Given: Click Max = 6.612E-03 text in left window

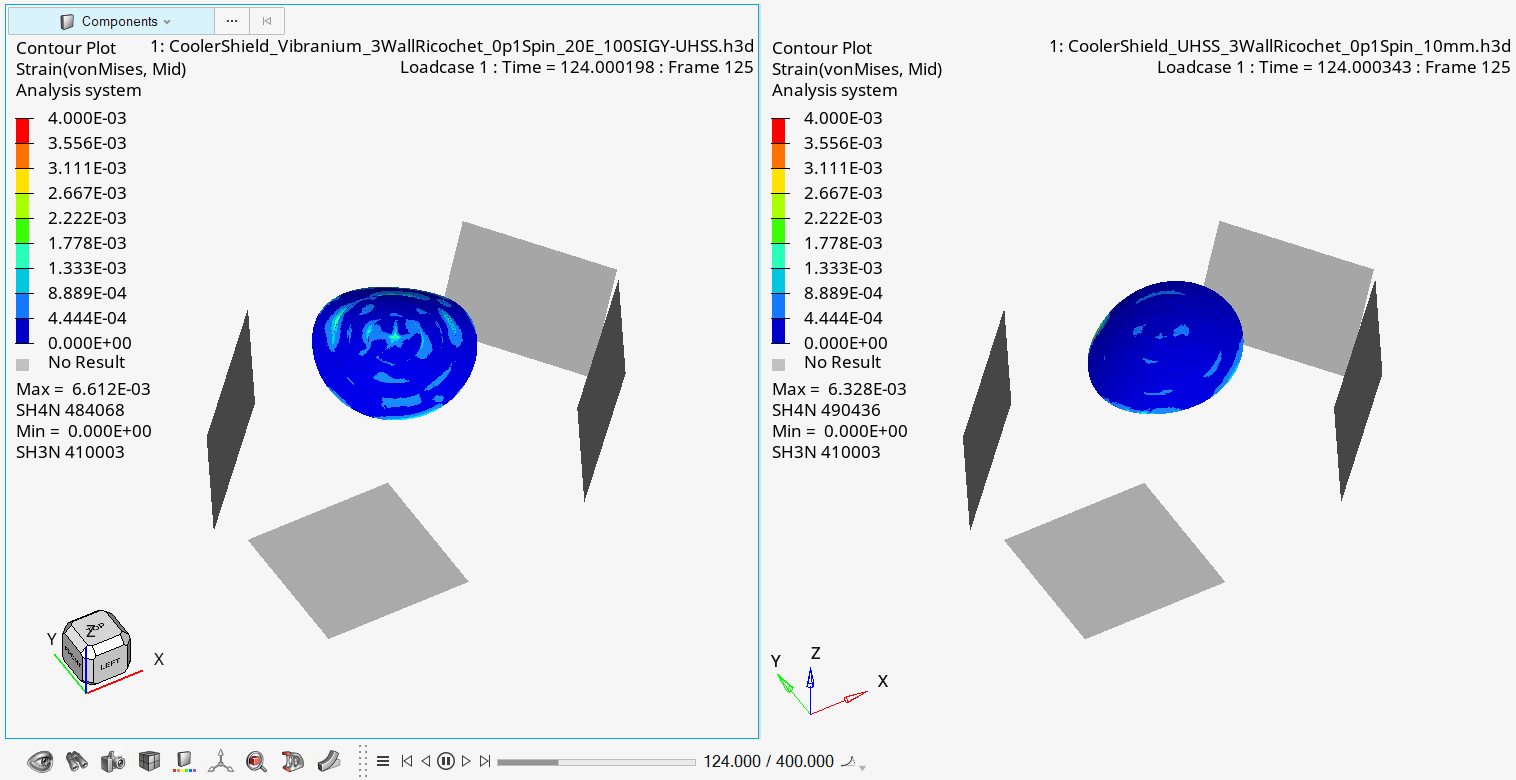Looking at the screenshot, I should tap(83, 389).
